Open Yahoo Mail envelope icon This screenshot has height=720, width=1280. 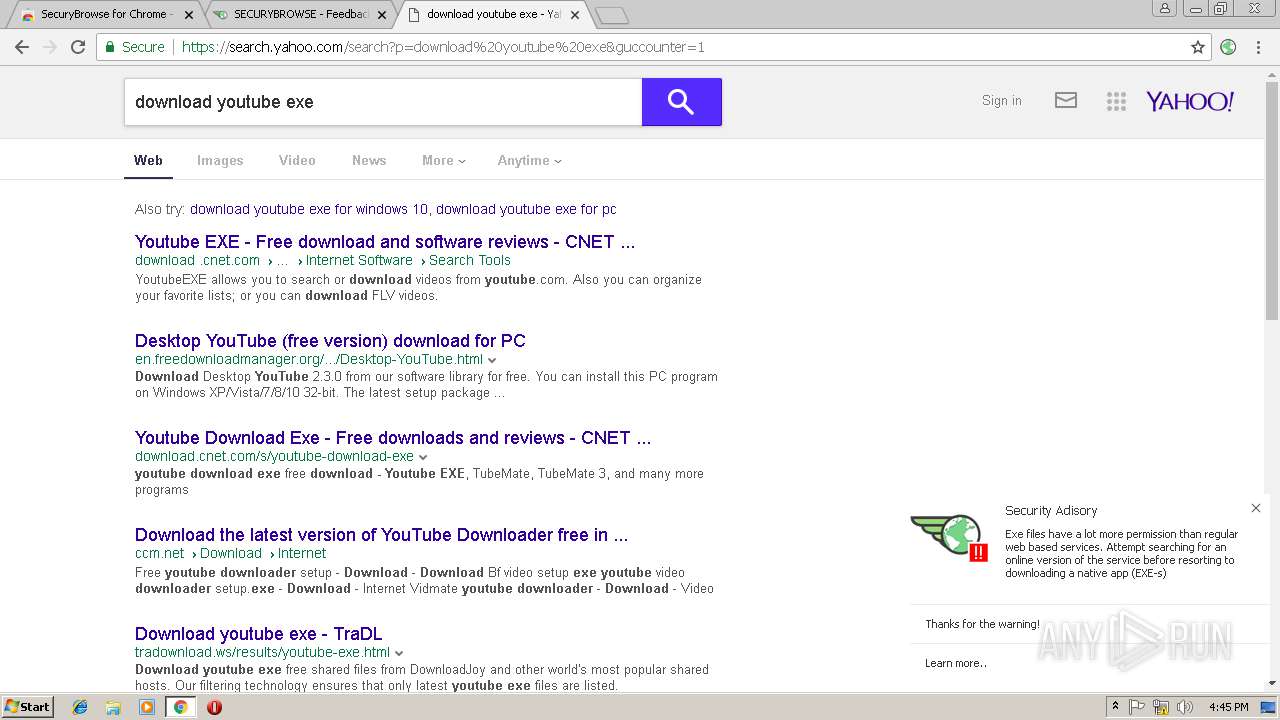1066,100
